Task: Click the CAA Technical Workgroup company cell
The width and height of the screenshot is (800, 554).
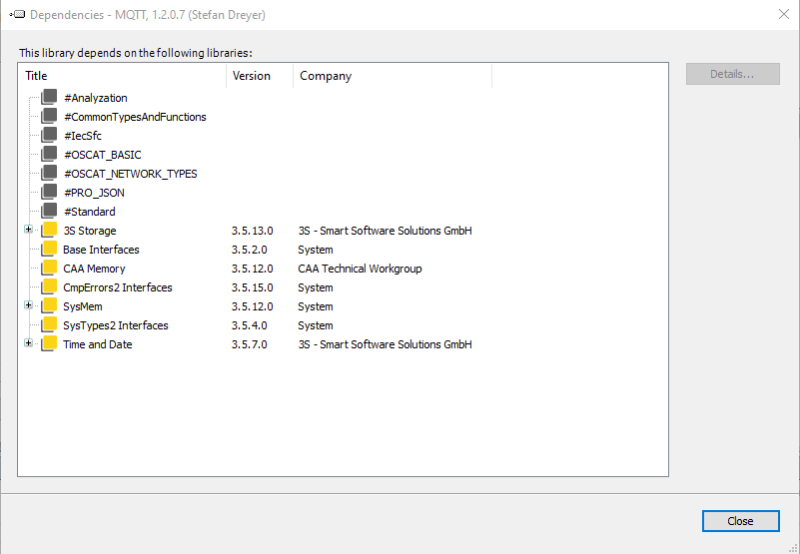Action: (x=360, y=268)
